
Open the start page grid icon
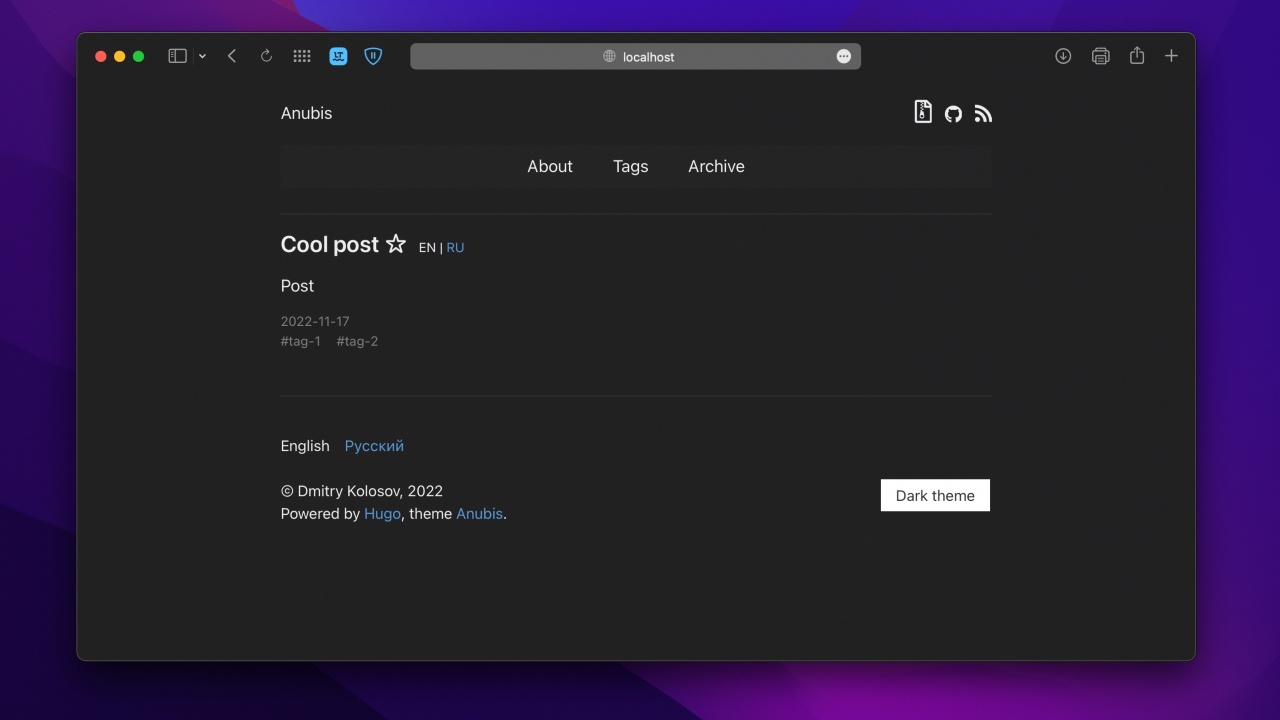coord(302,56)
